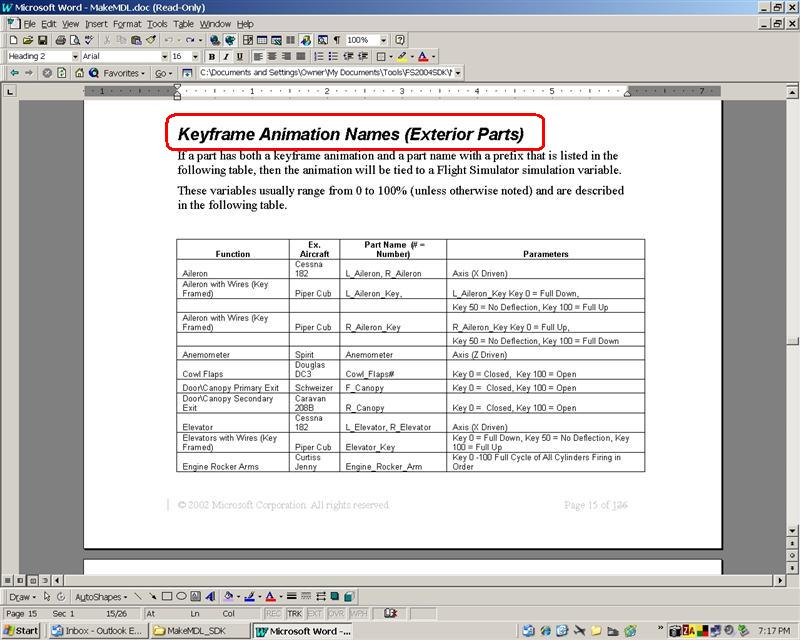Switch to Inbox - Outlook Express taskbar button
This screenshot has width=800, height=640.
[x=97, y=631]
